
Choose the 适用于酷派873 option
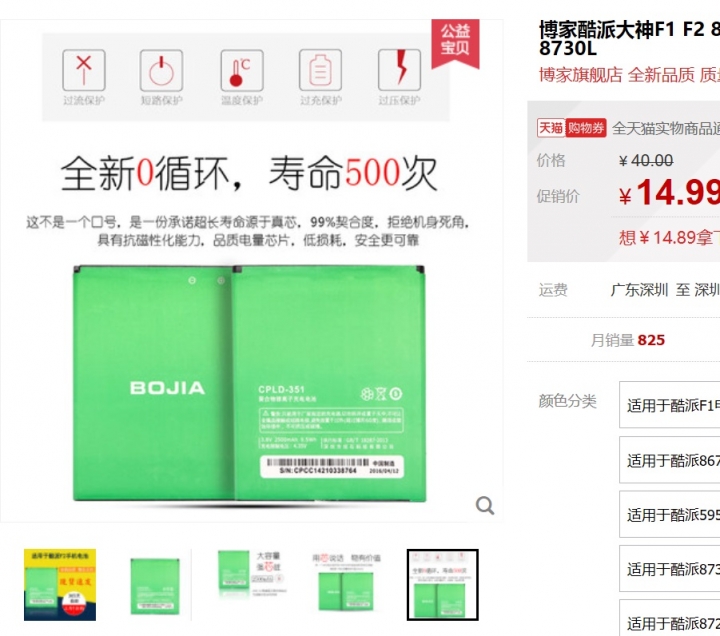(x=669, y=568)
